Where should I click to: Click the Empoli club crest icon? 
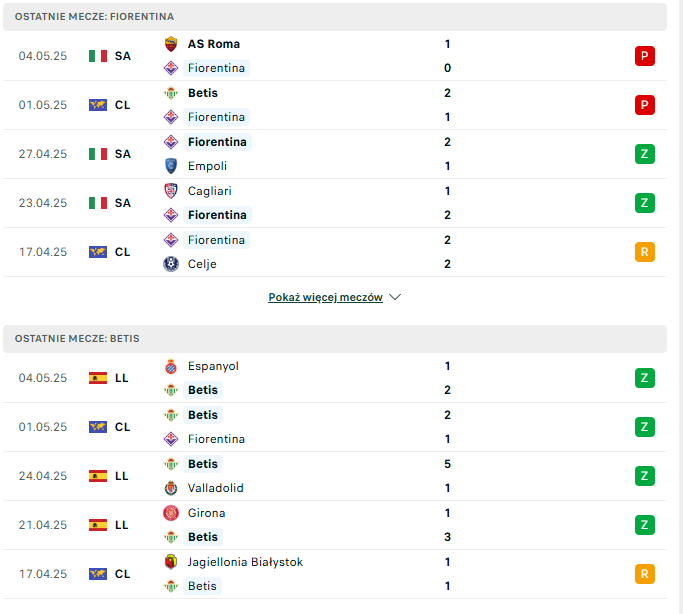coord(171,166)
